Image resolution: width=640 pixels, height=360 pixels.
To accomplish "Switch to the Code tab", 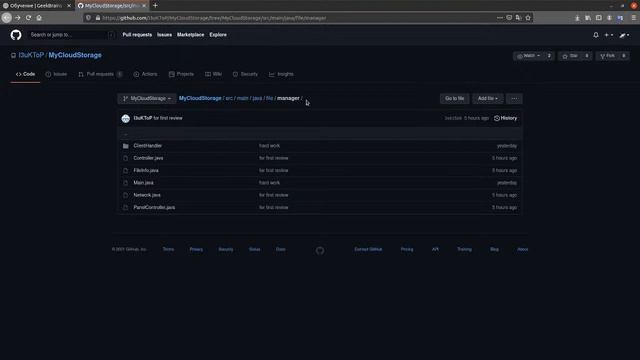I will pyautogui.click(x=25, y=74).
